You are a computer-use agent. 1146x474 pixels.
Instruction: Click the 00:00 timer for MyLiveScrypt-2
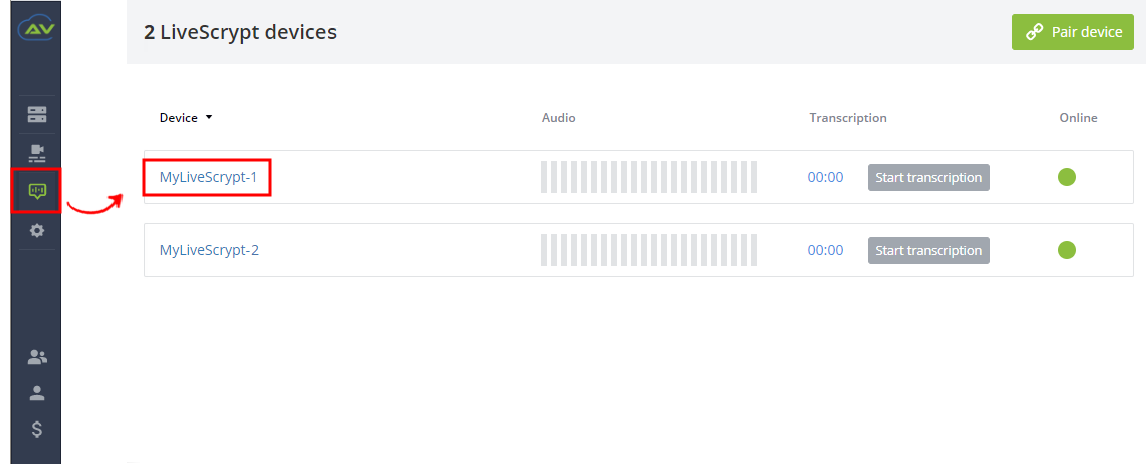[825, 251]
